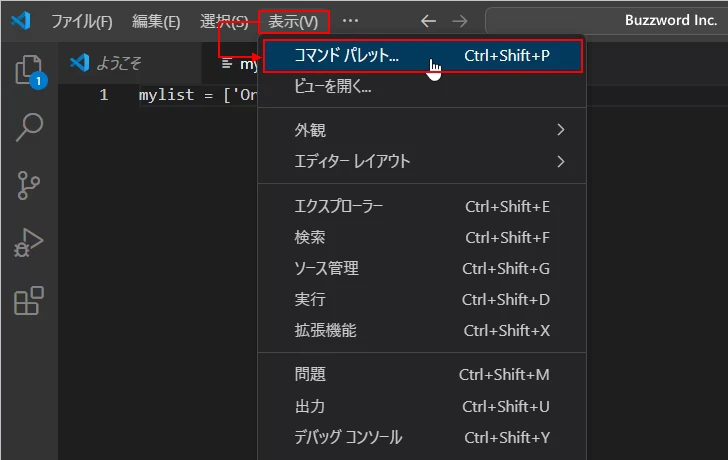Select ソース管理 from the view menu
Image resolution: width=728 pixels, height=460 pixels.
[x=422, y=268]
